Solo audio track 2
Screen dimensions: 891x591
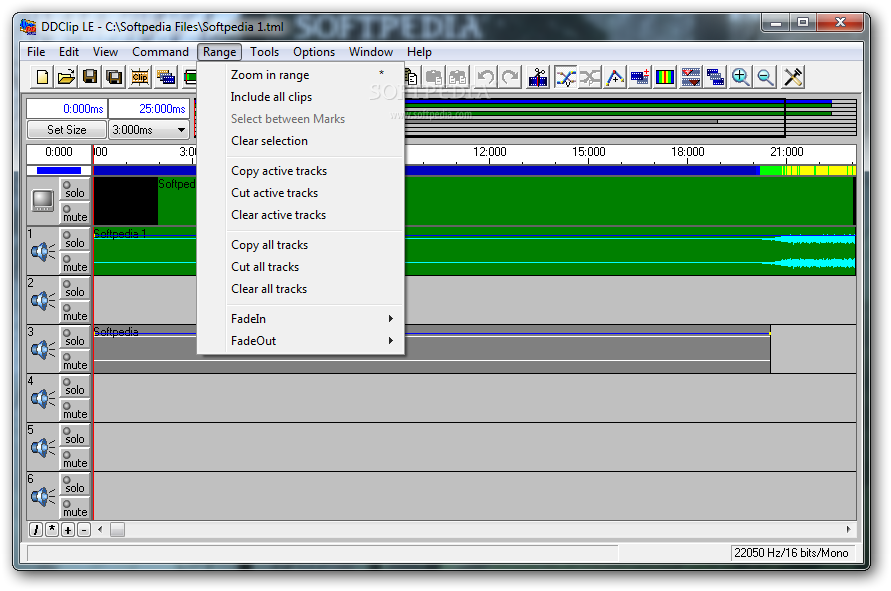pos(74,288)
